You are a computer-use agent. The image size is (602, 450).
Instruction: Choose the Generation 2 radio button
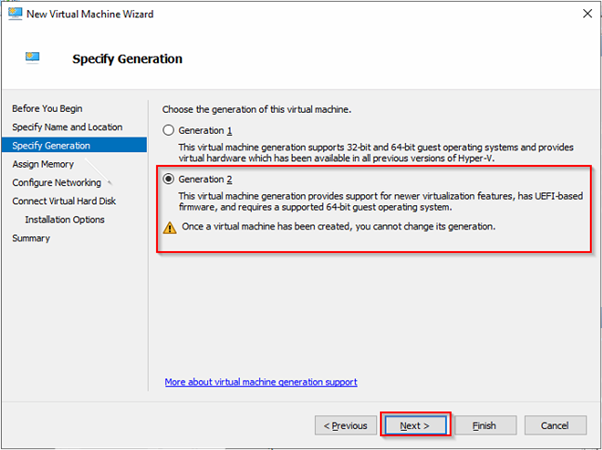pos(169,179)
